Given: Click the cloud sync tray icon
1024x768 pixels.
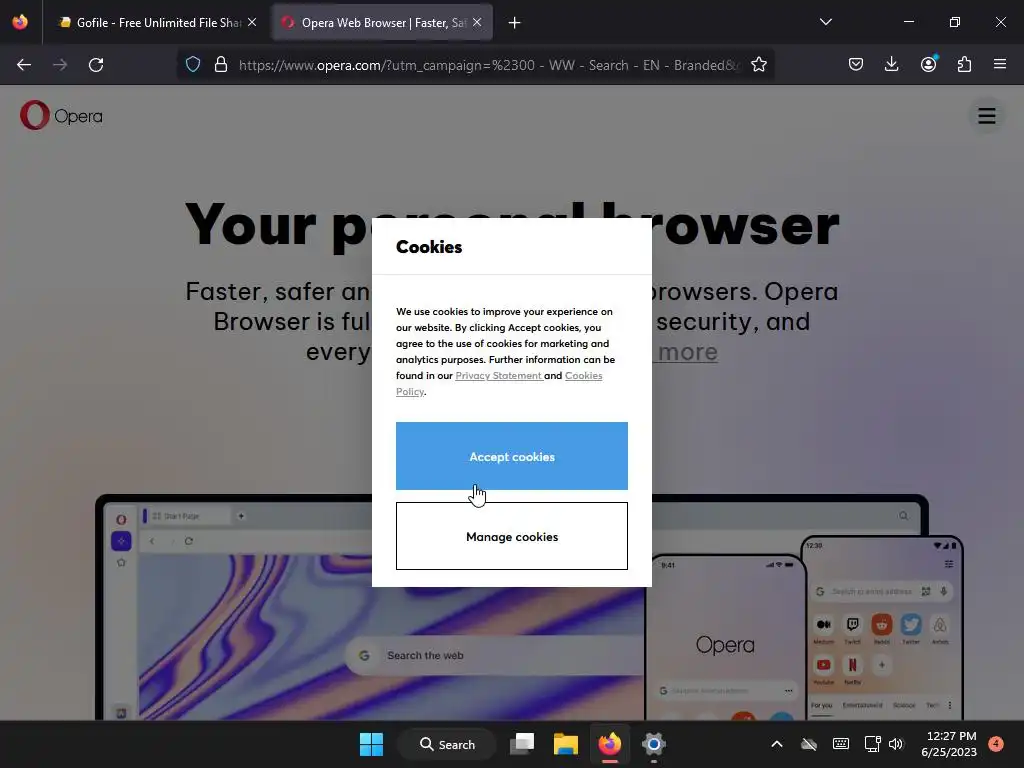Looking at the screenshot, I should 809,744.
